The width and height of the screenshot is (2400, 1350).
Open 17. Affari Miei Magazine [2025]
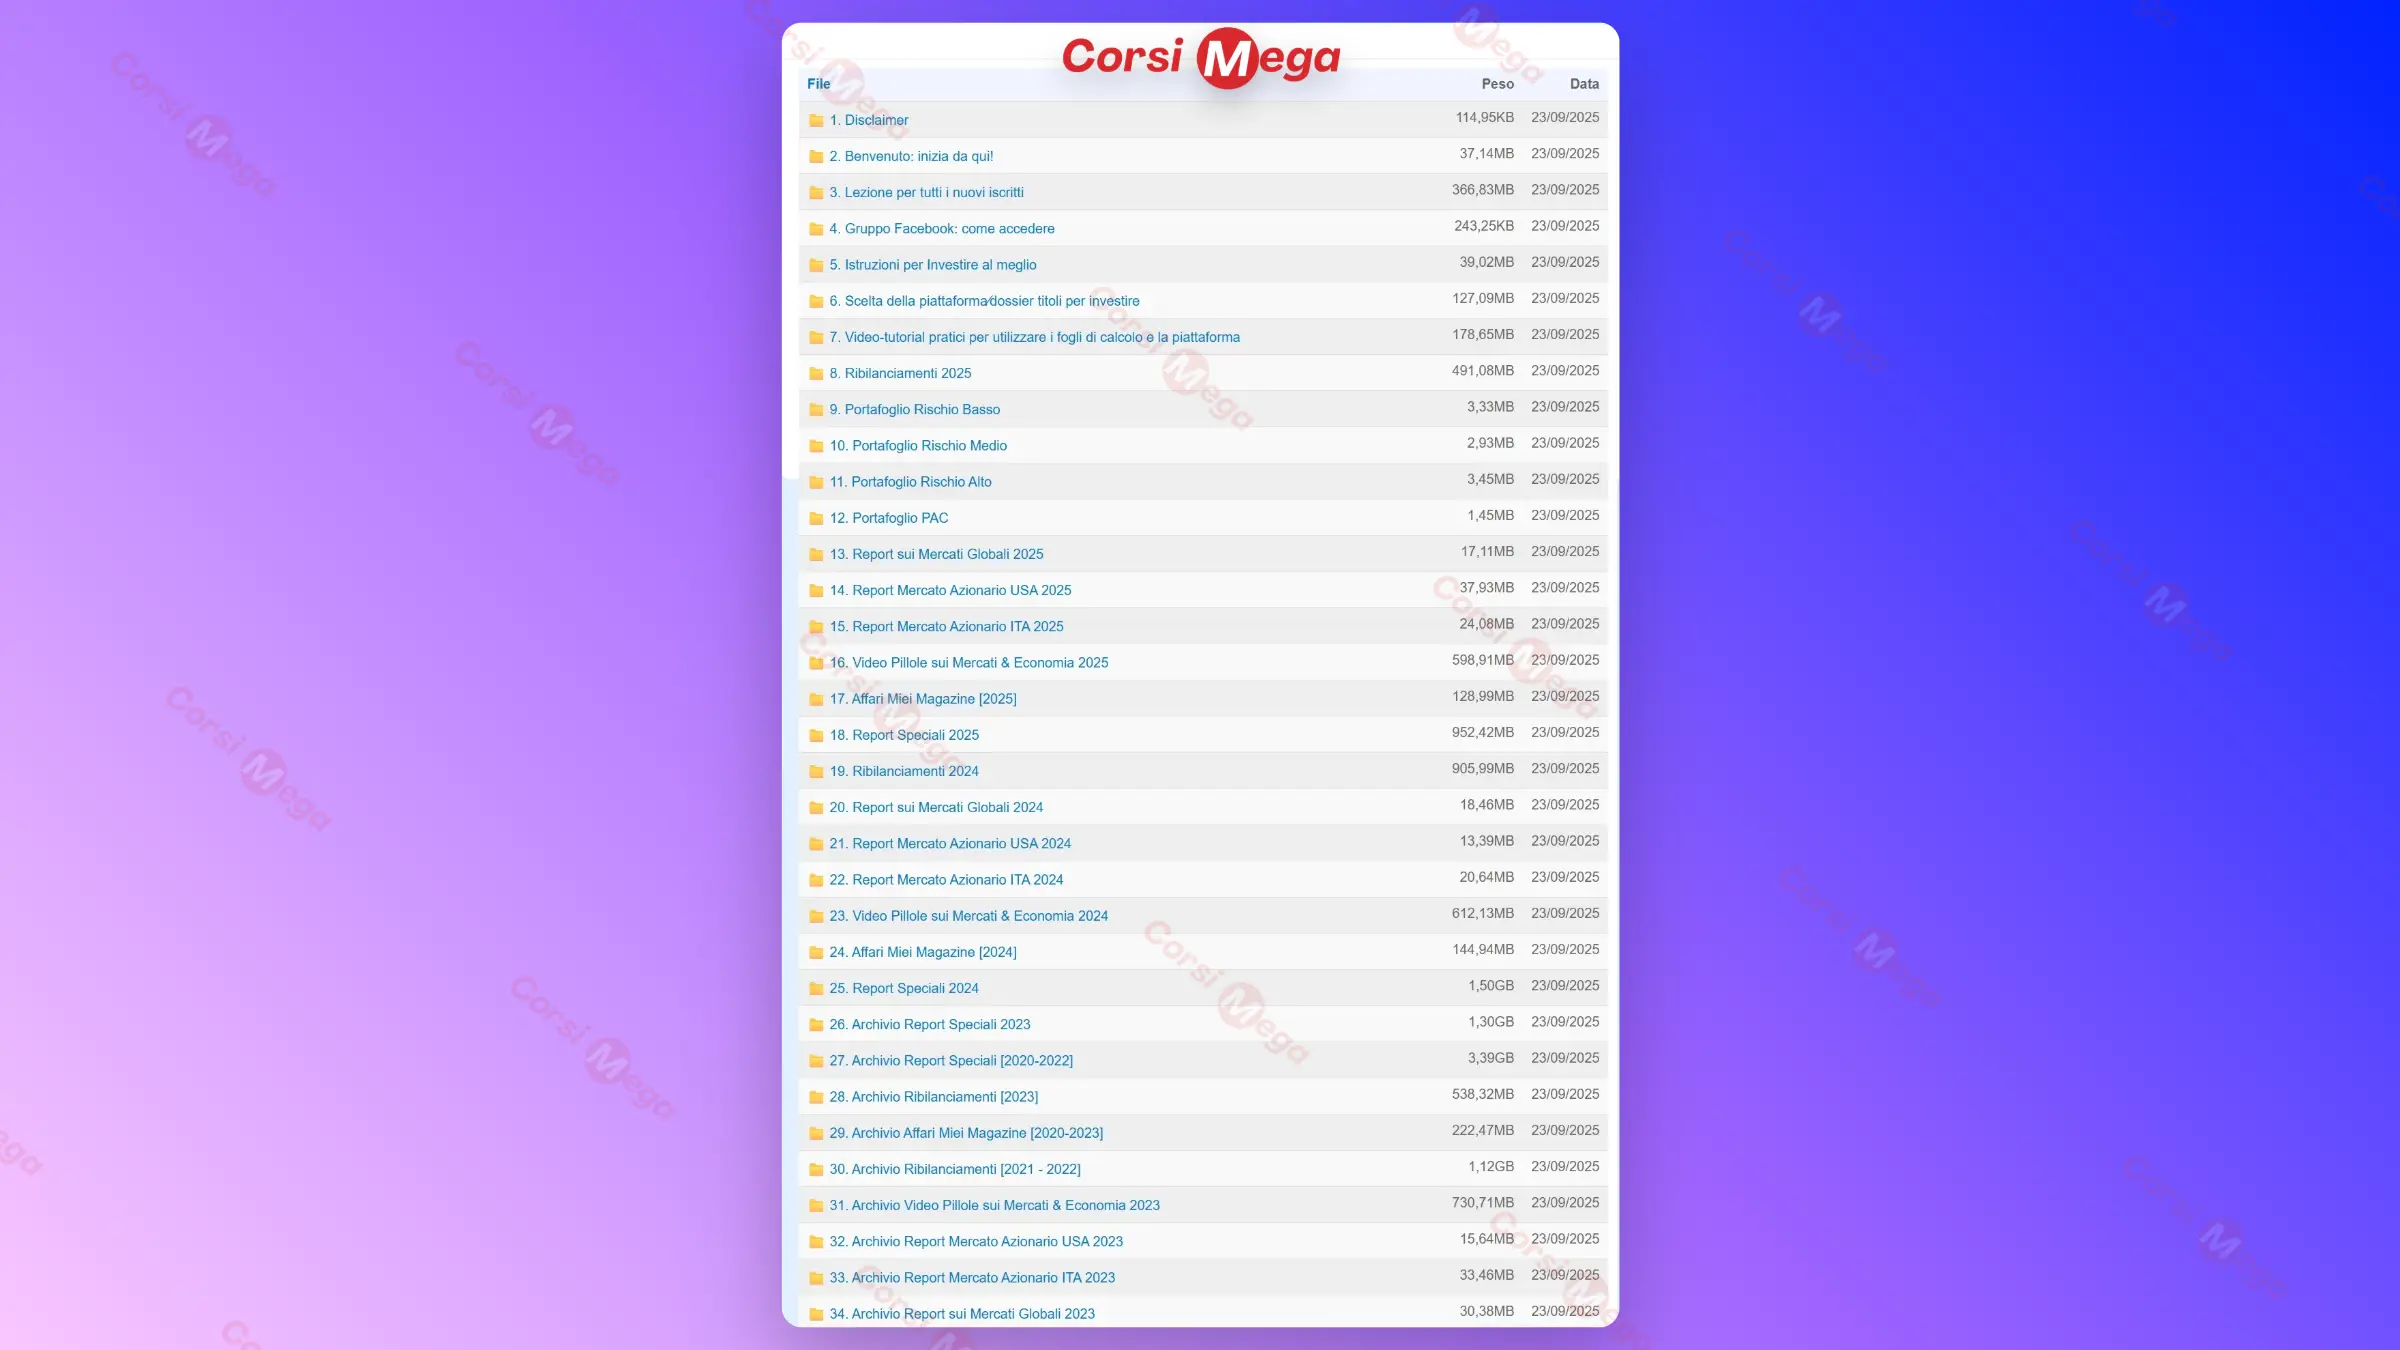coord(932,699)
